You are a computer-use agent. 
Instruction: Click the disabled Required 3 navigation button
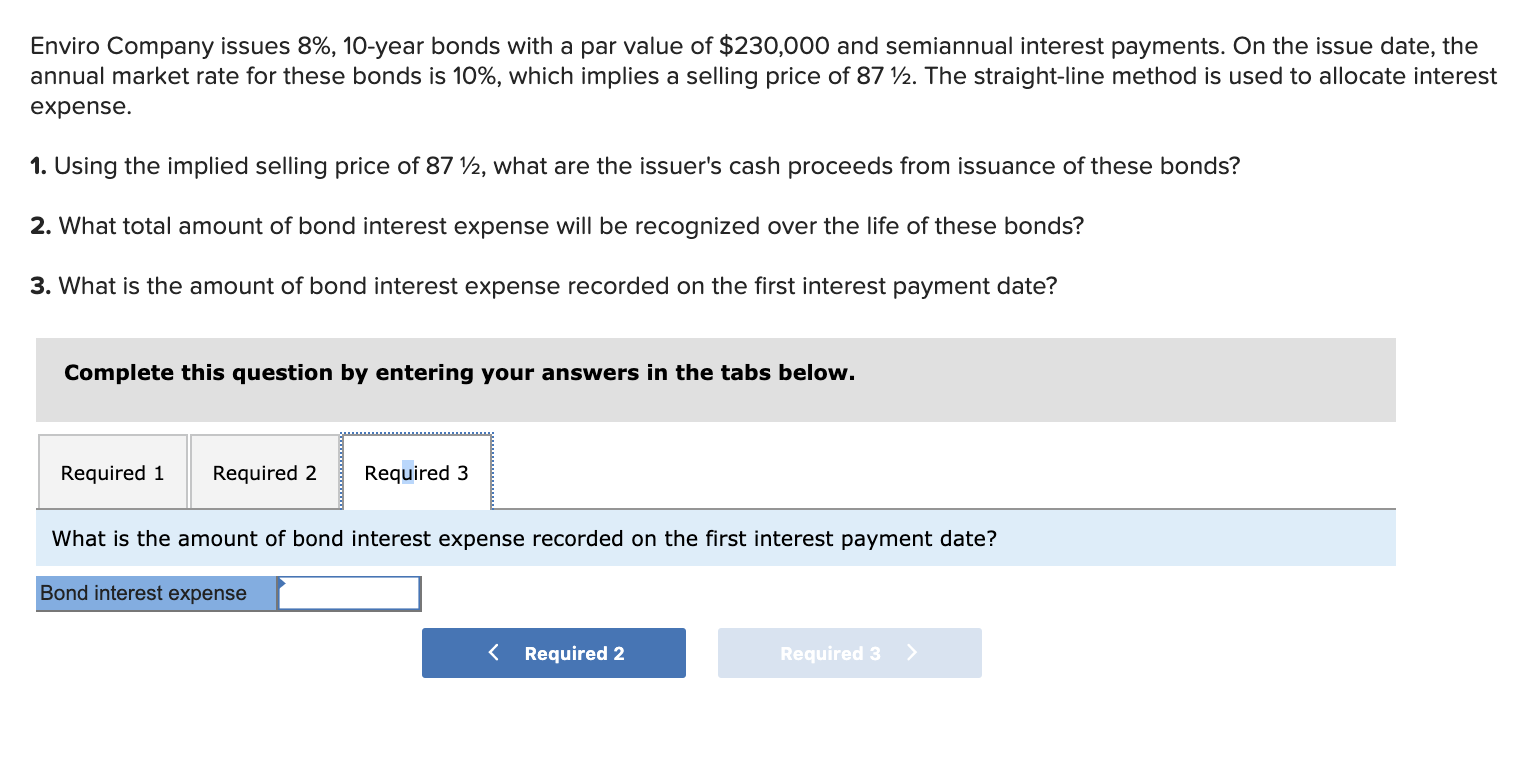click(x=849, y=652)
